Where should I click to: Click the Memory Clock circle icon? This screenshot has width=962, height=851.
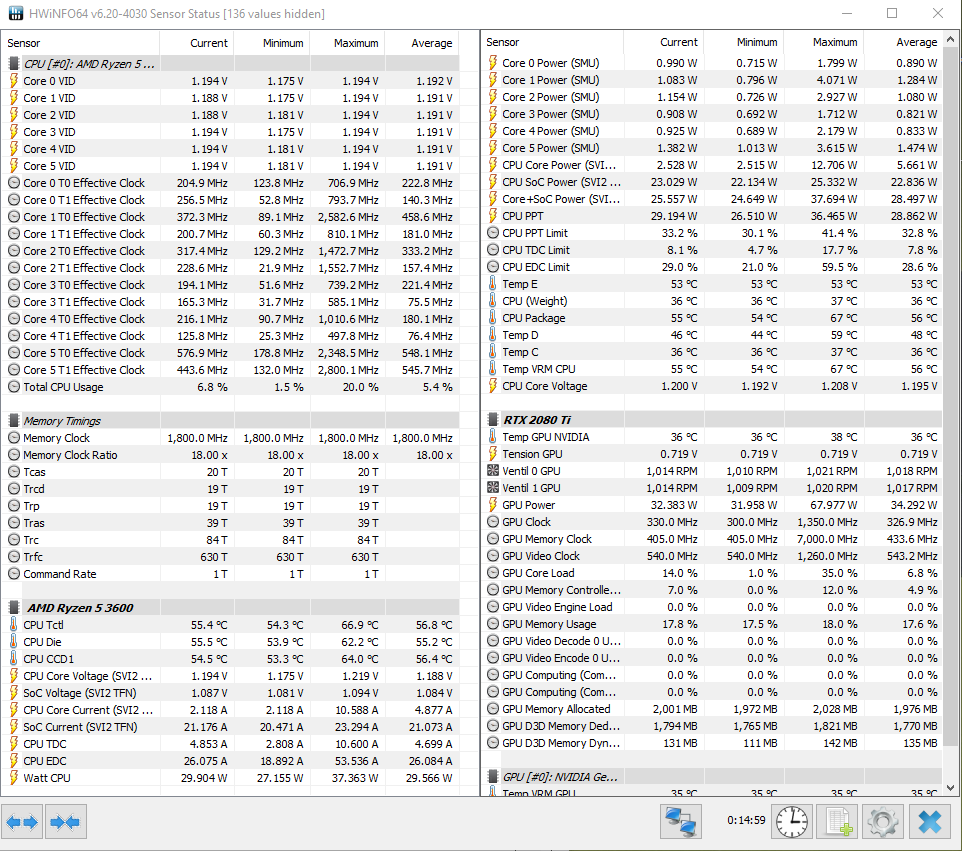[13, 437]
